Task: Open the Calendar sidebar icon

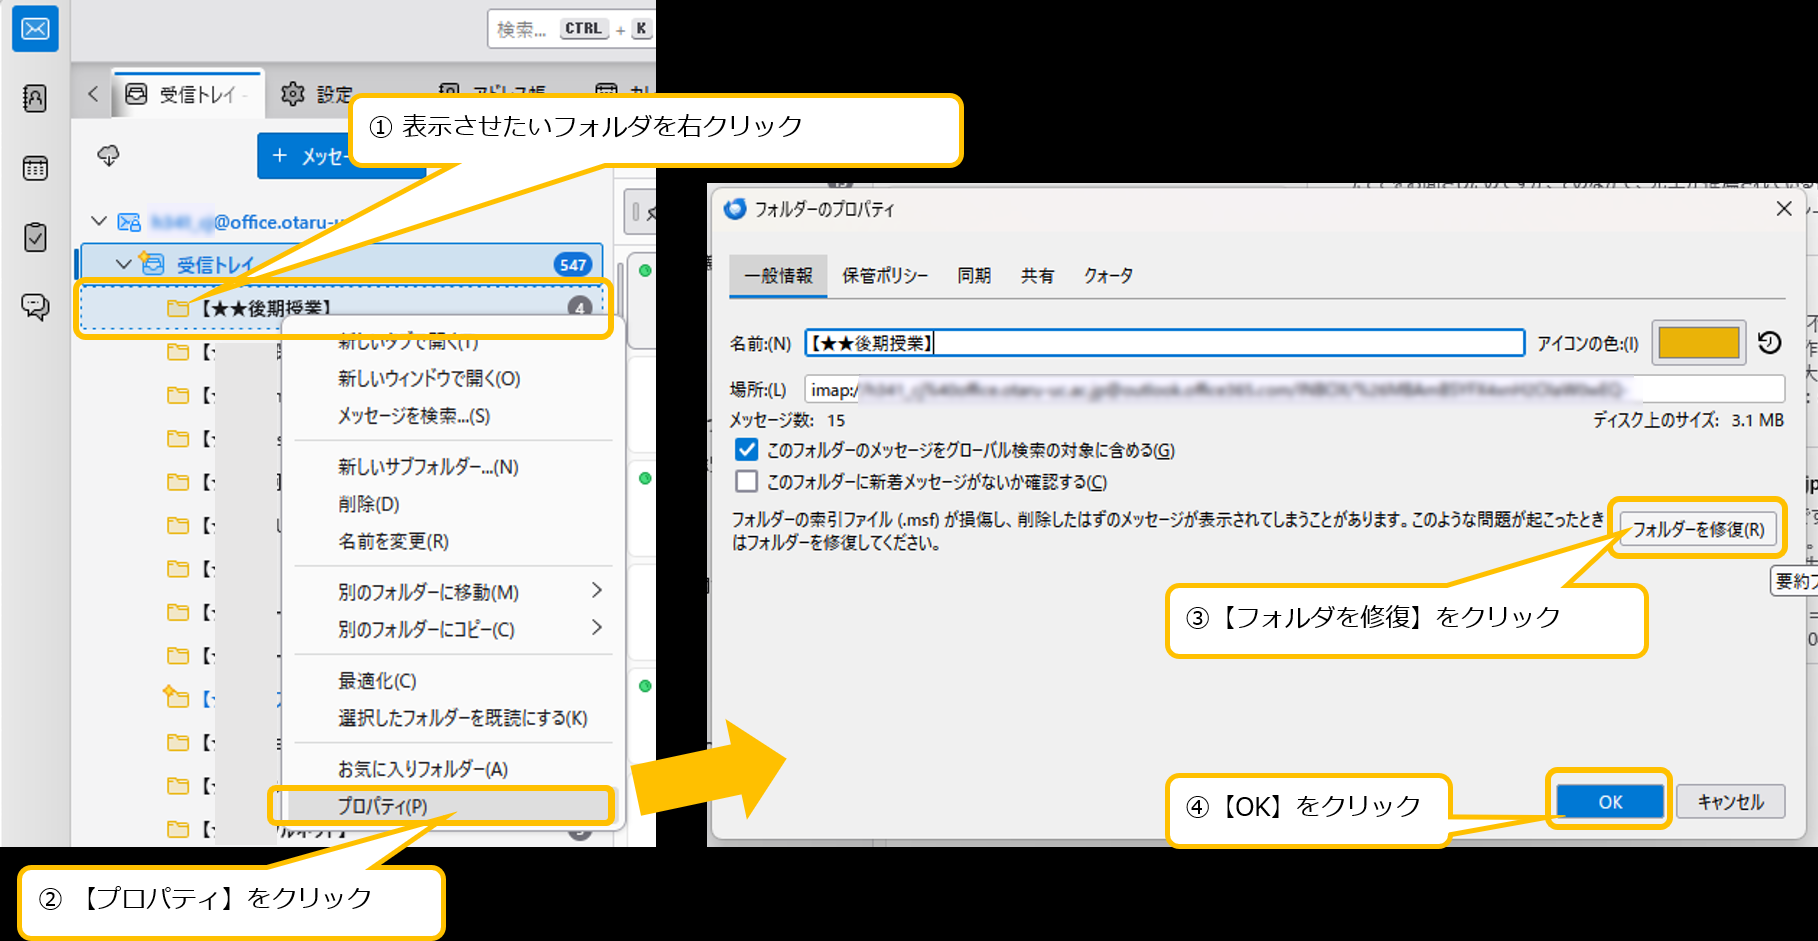Action: tap(35, 168)
